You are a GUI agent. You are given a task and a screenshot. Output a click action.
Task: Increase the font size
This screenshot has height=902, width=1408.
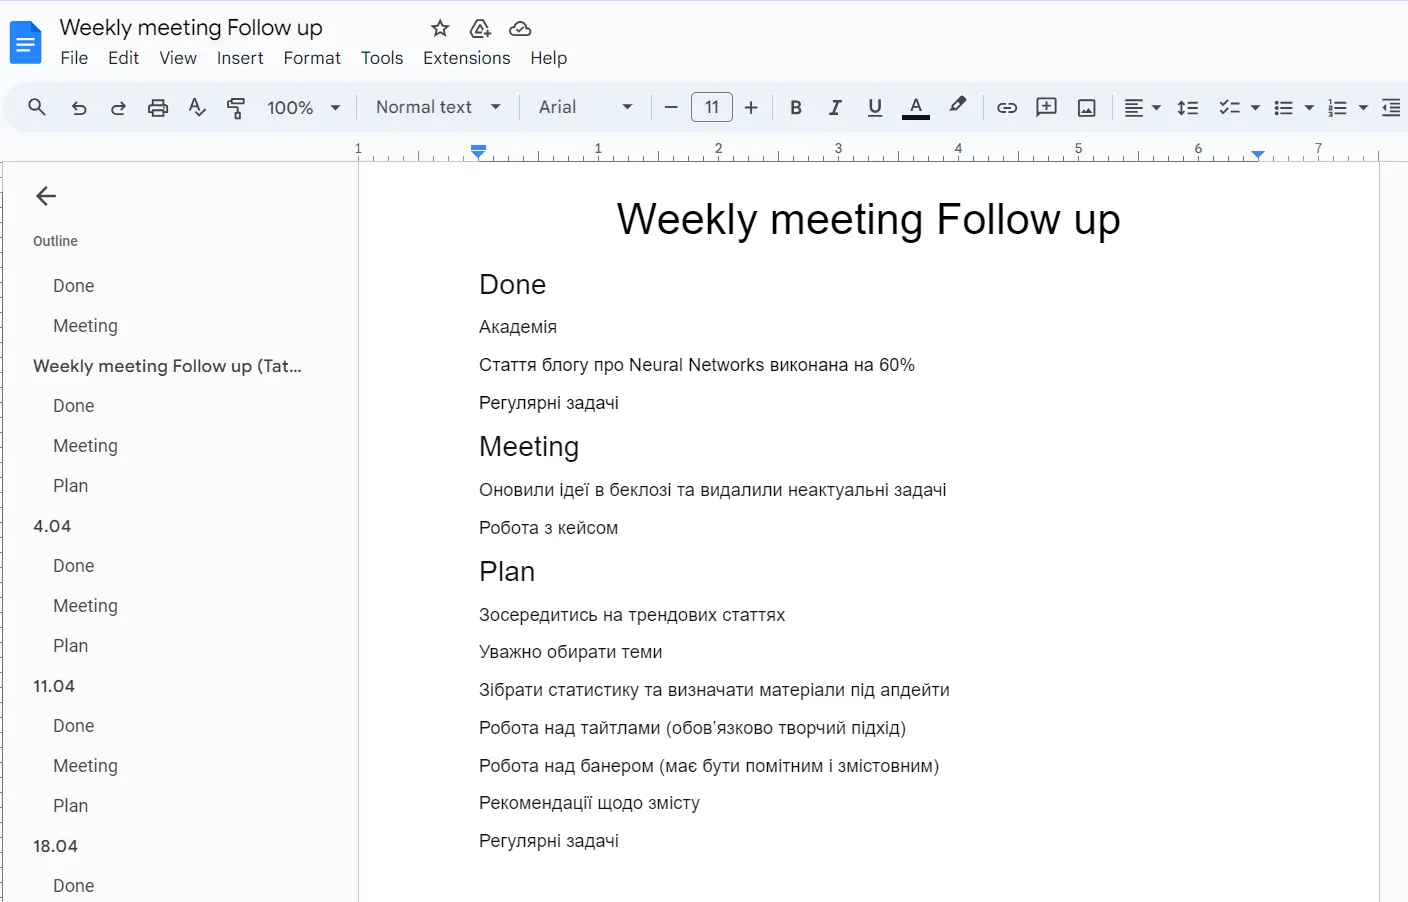pyautogui.click(x=751, y=107)
